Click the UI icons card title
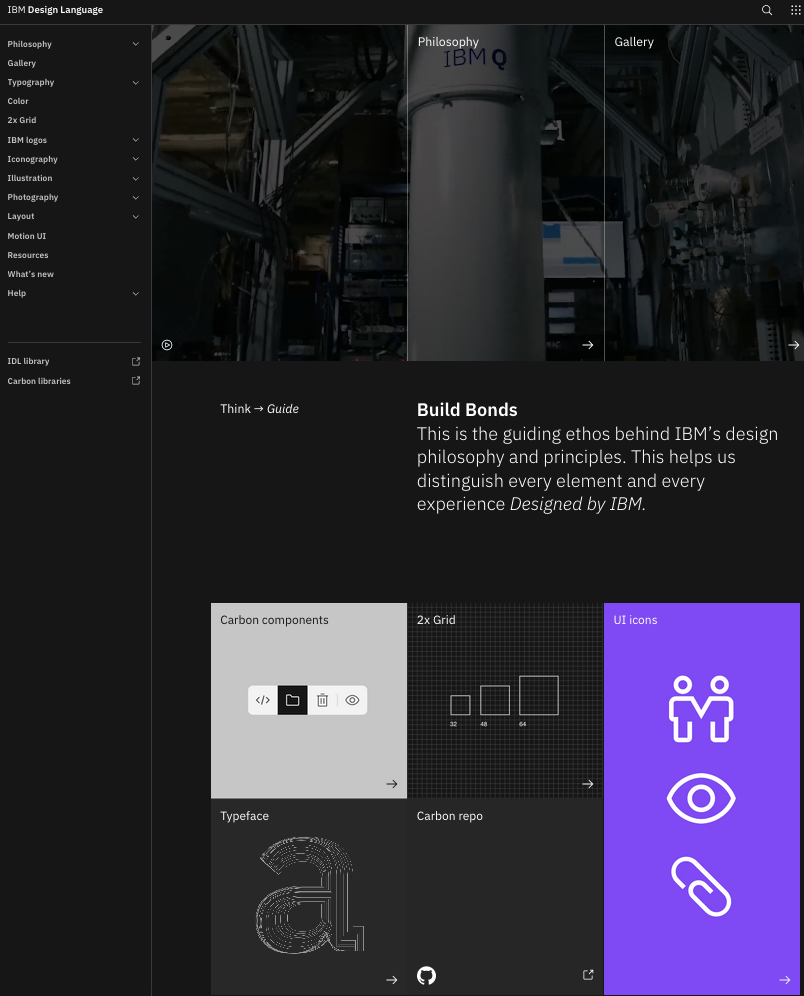The height and width of the screenshot is (996, 804). 635,620
